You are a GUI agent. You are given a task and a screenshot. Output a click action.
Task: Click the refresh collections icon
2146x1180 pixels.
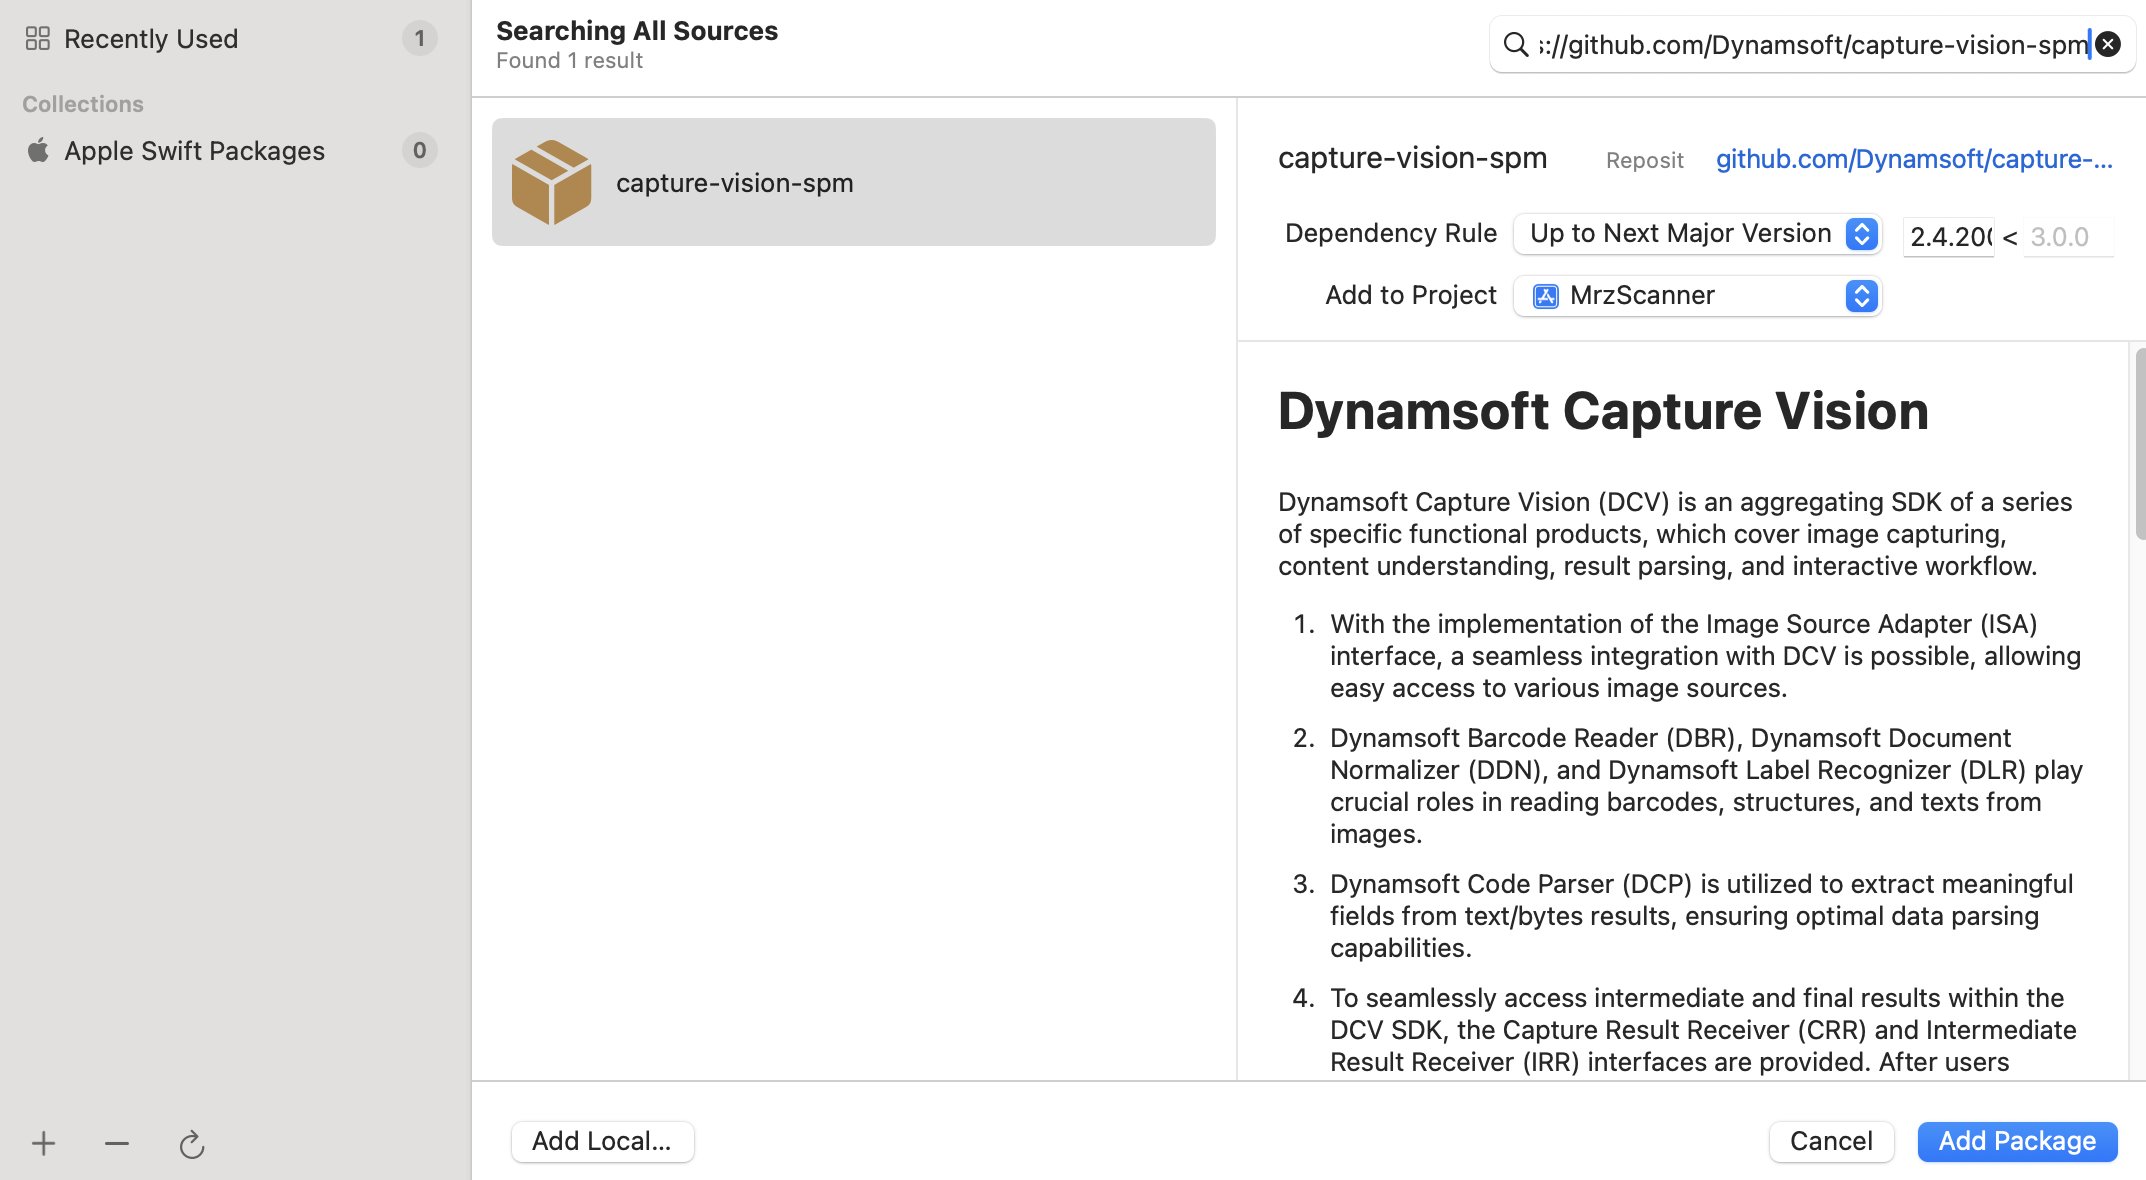pos(191,1144)
